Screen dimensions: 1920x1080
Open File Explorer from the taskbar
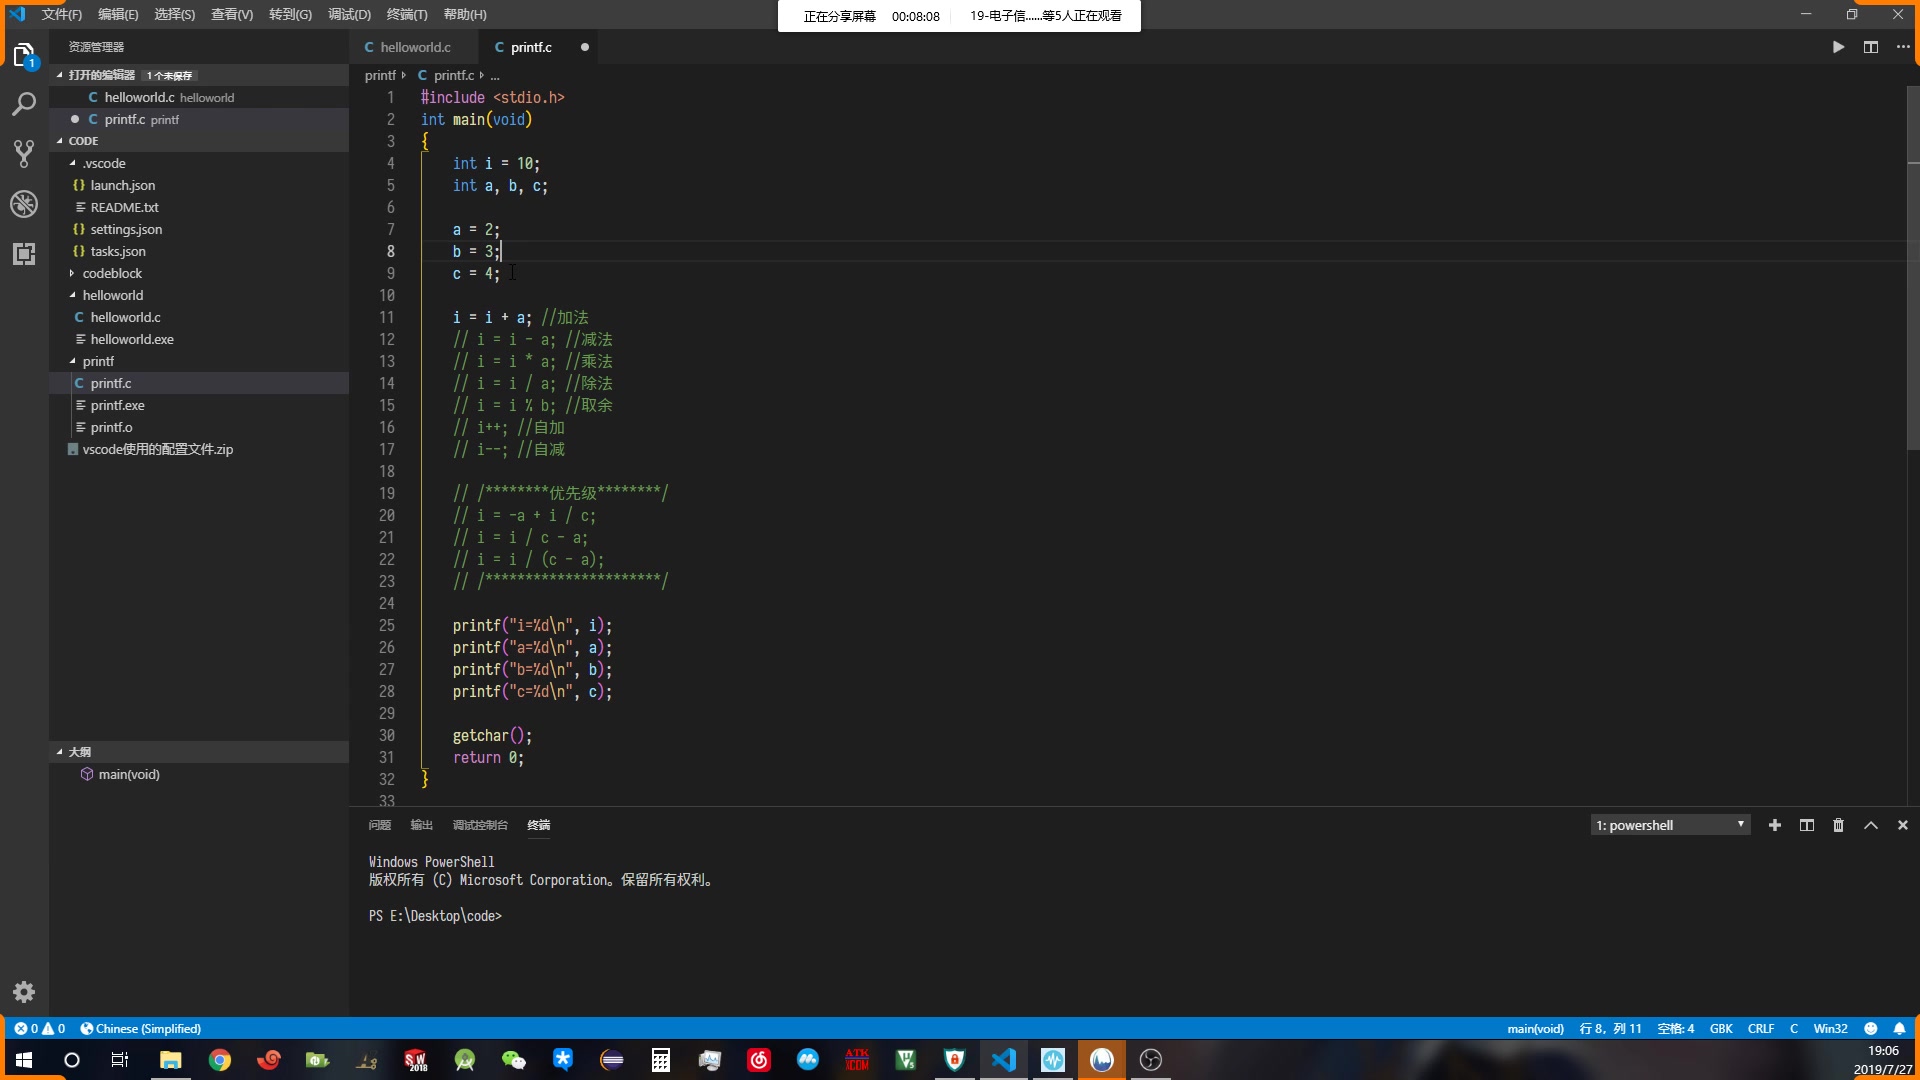coord(171,1060)
